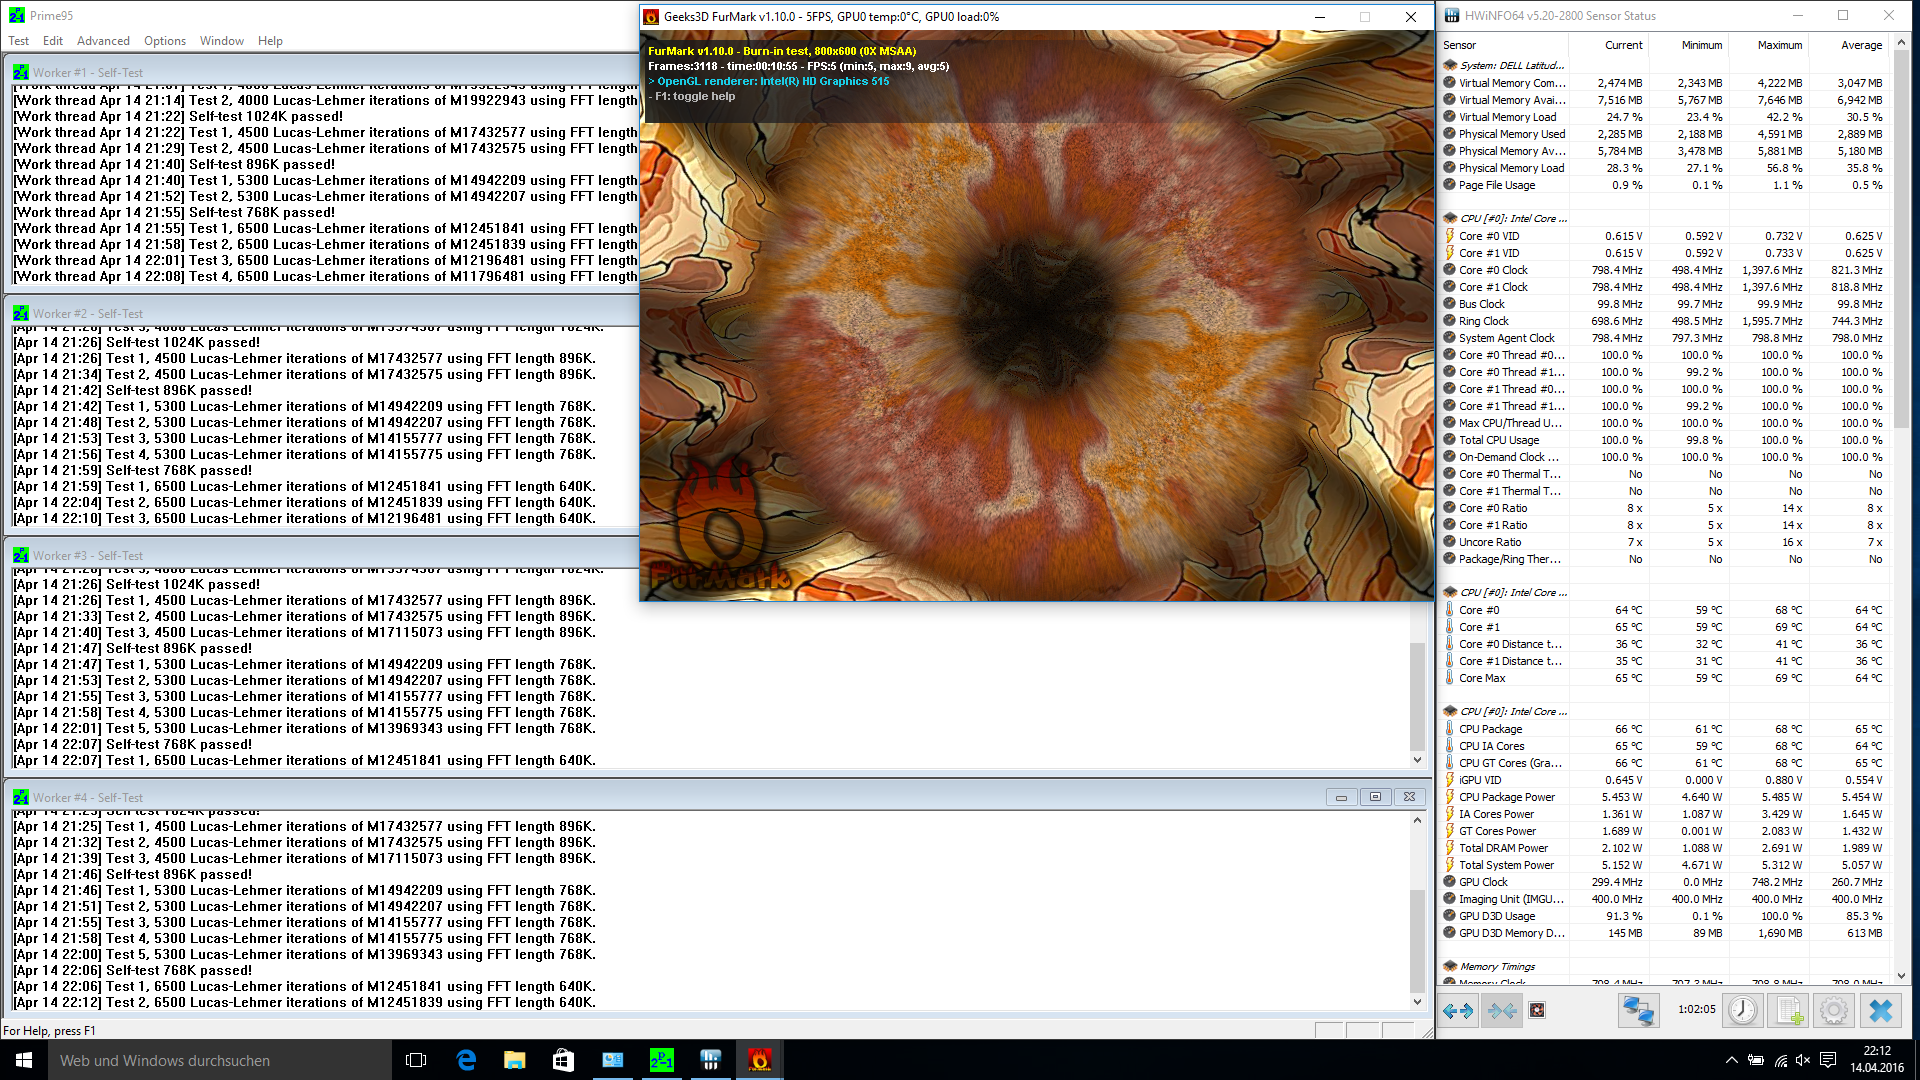The height and width of the screenshot is (1080, 1920).
Task: Open HWiNFO sensor settings gear icon
Action: click(x=1834, y=1011)
